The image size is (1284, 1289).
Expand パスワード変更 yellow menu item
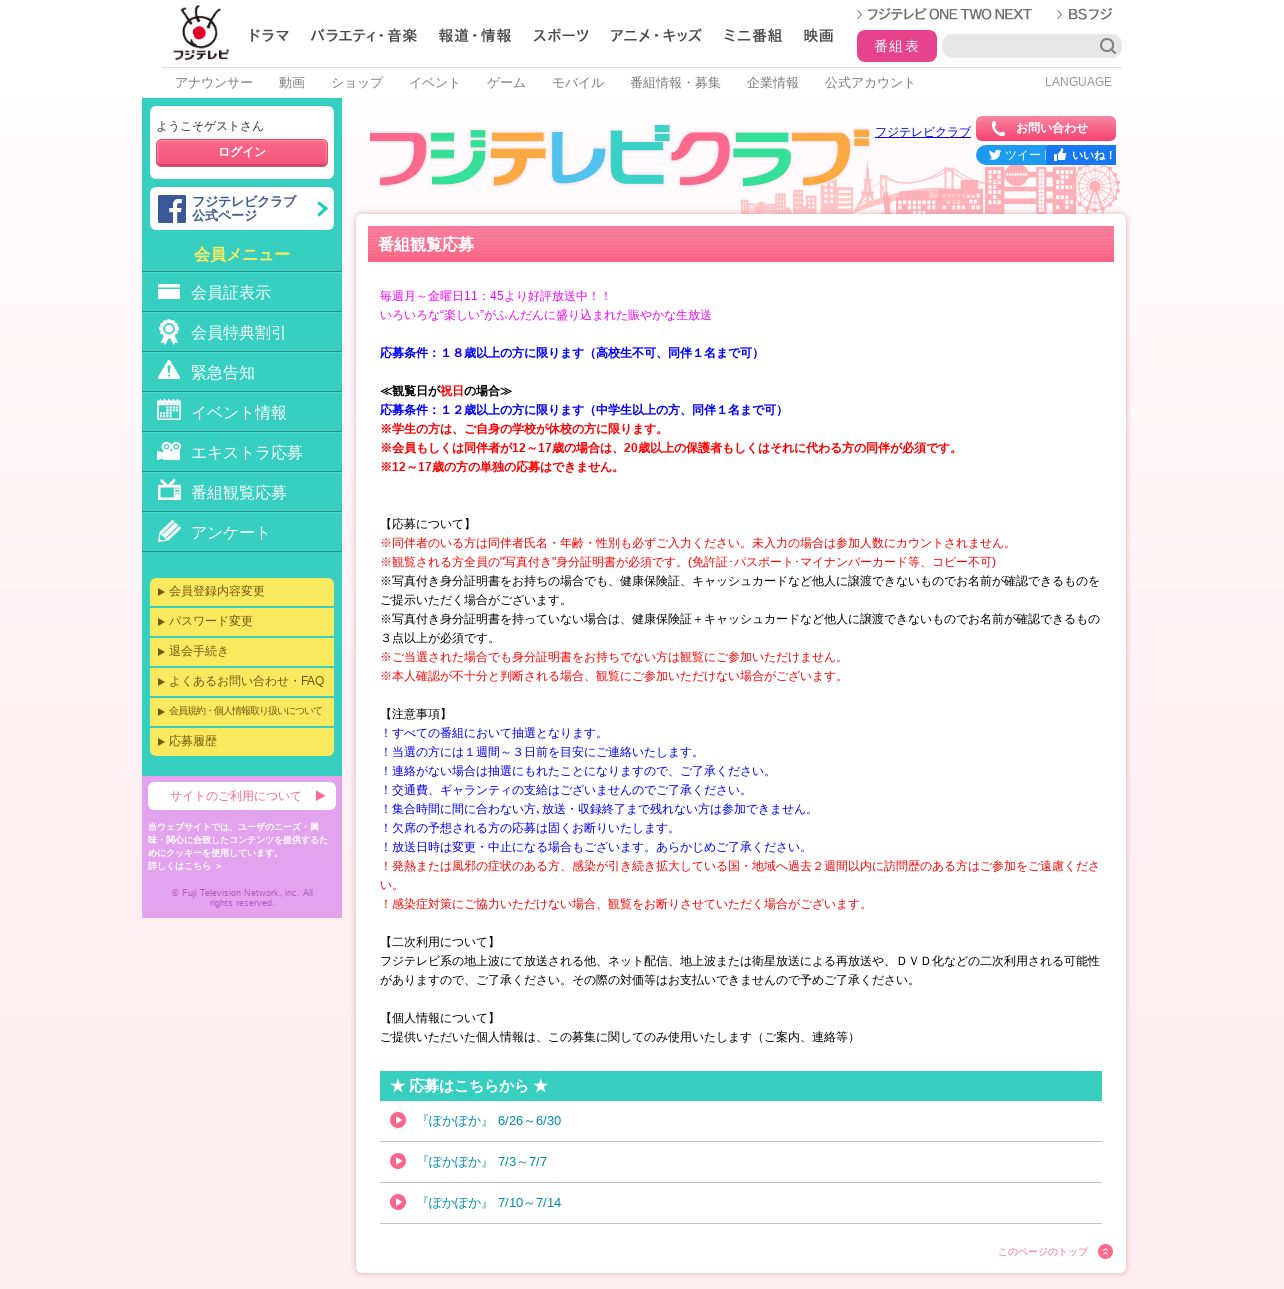coord(242,621)
